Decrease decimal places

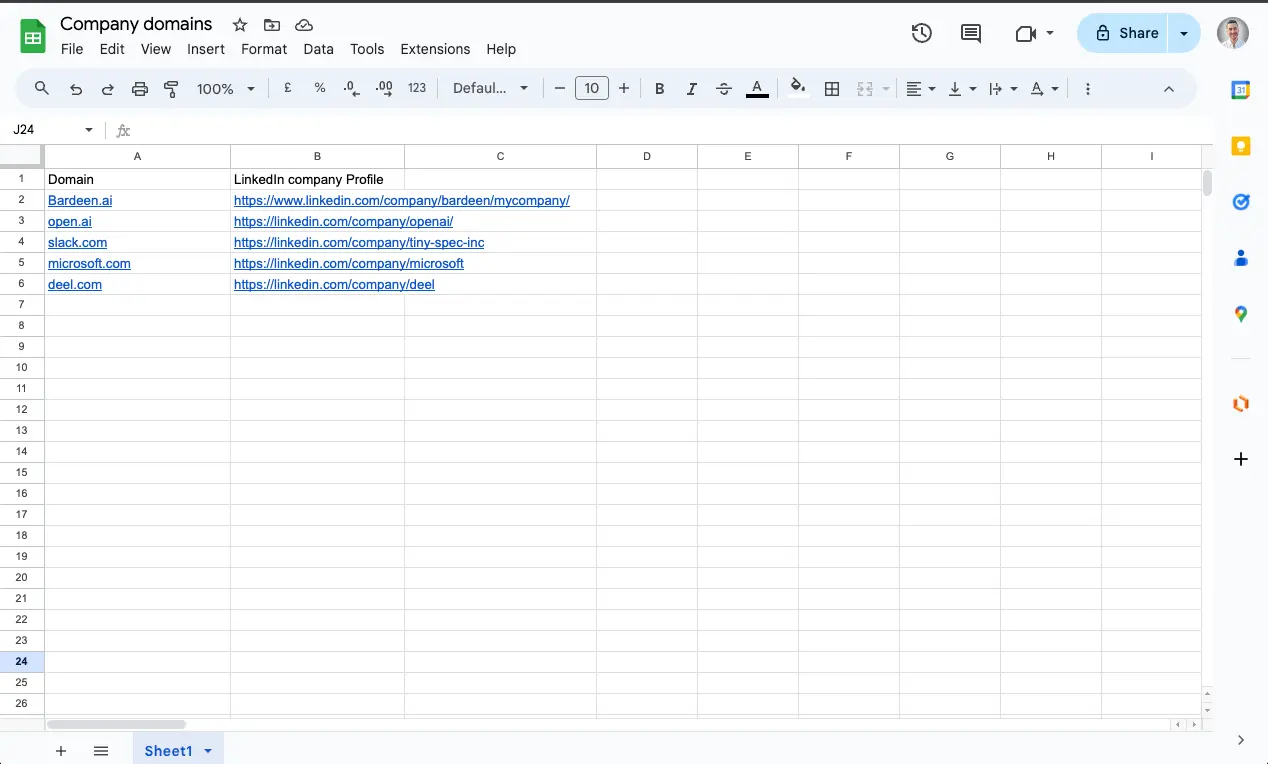point(352,89)
